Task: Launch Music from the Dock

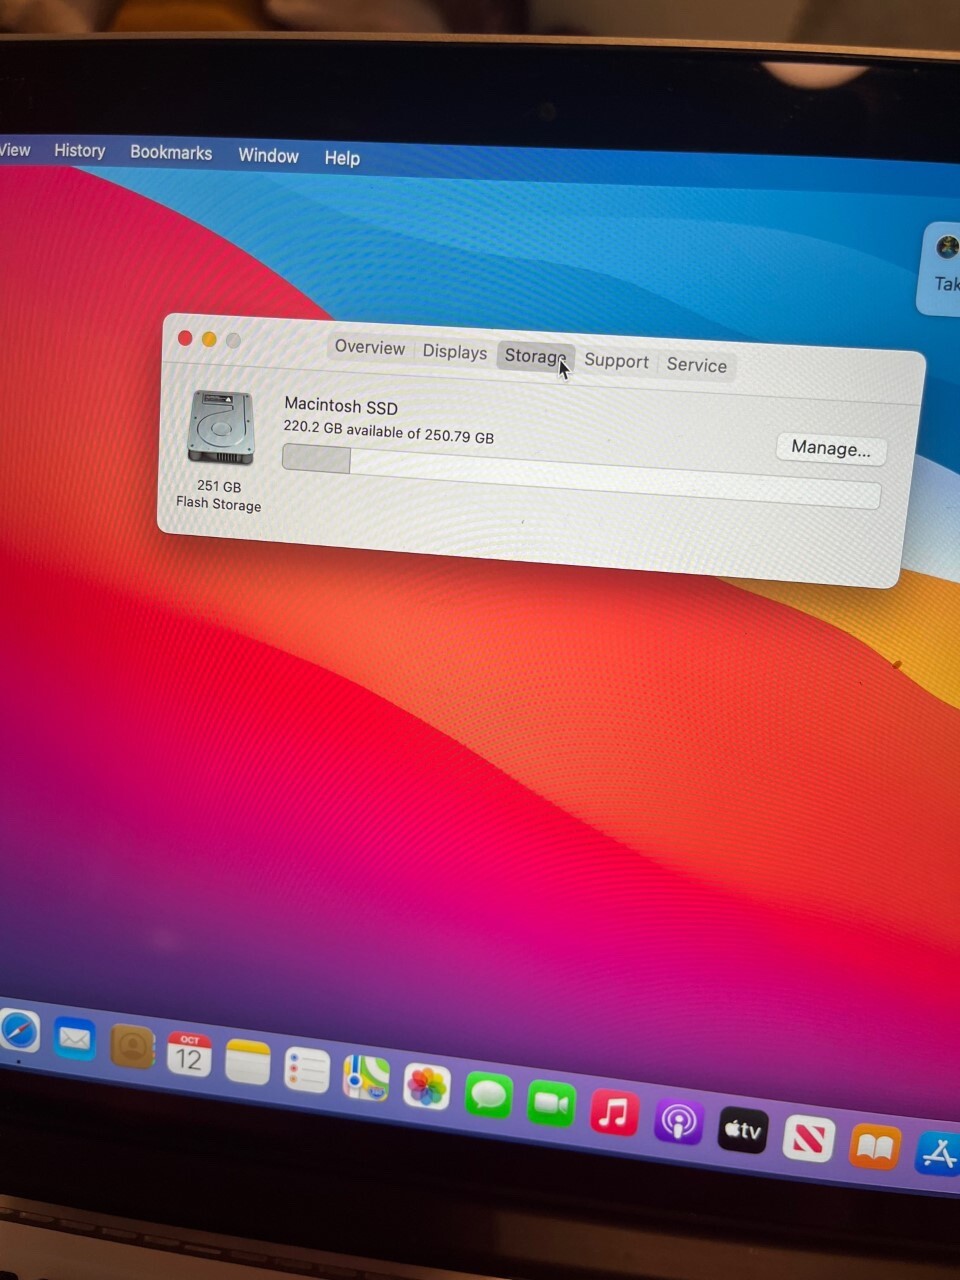Action: point(614,1112)
